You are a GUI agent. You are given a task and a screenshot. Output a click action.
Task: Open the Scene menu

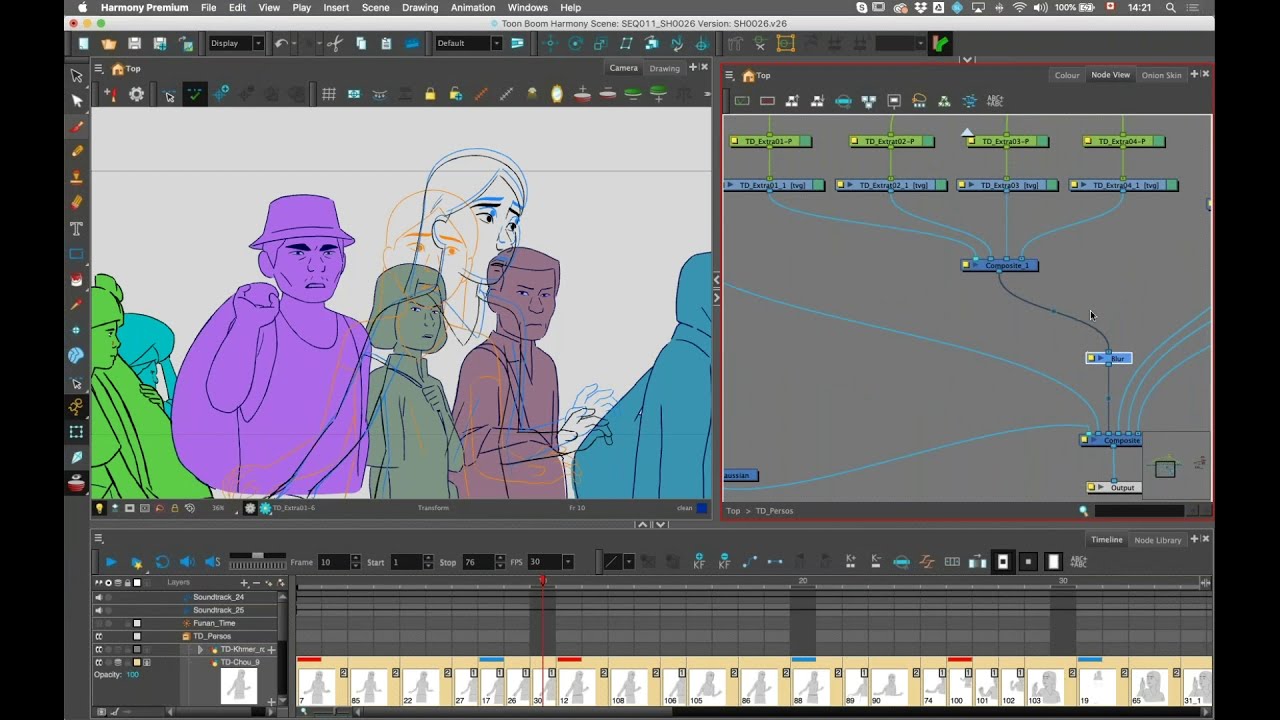pyautogui.click(x=375, y=7)
